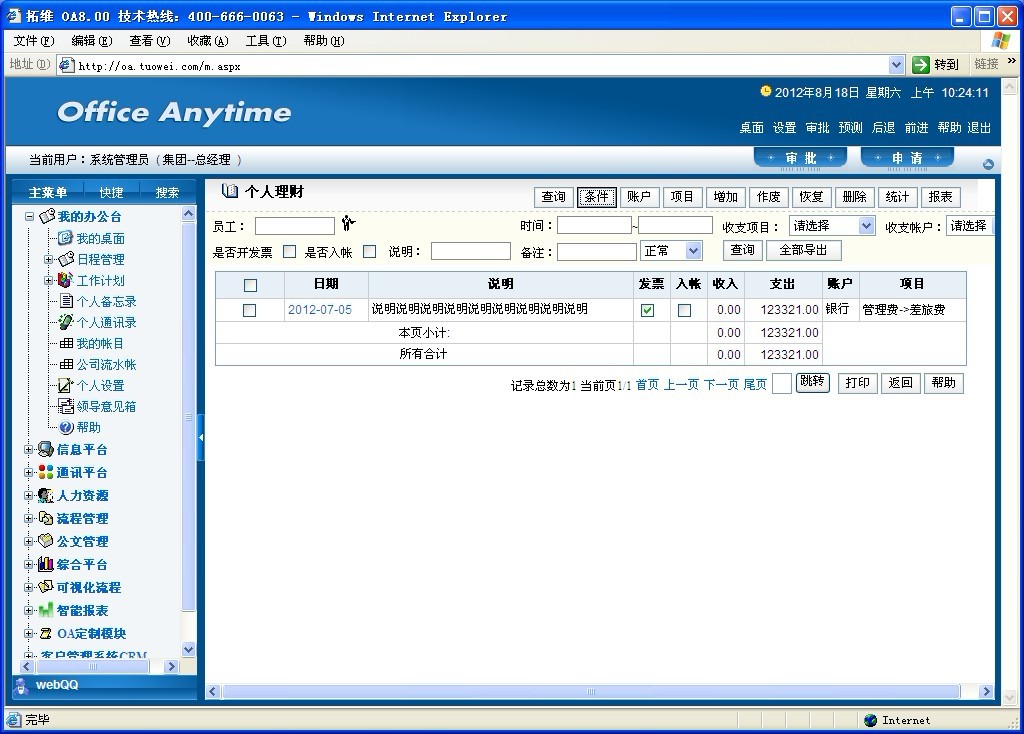Open 个人设置 in sidebar tree
This screenshot has height=734, width=1024.
100,385
